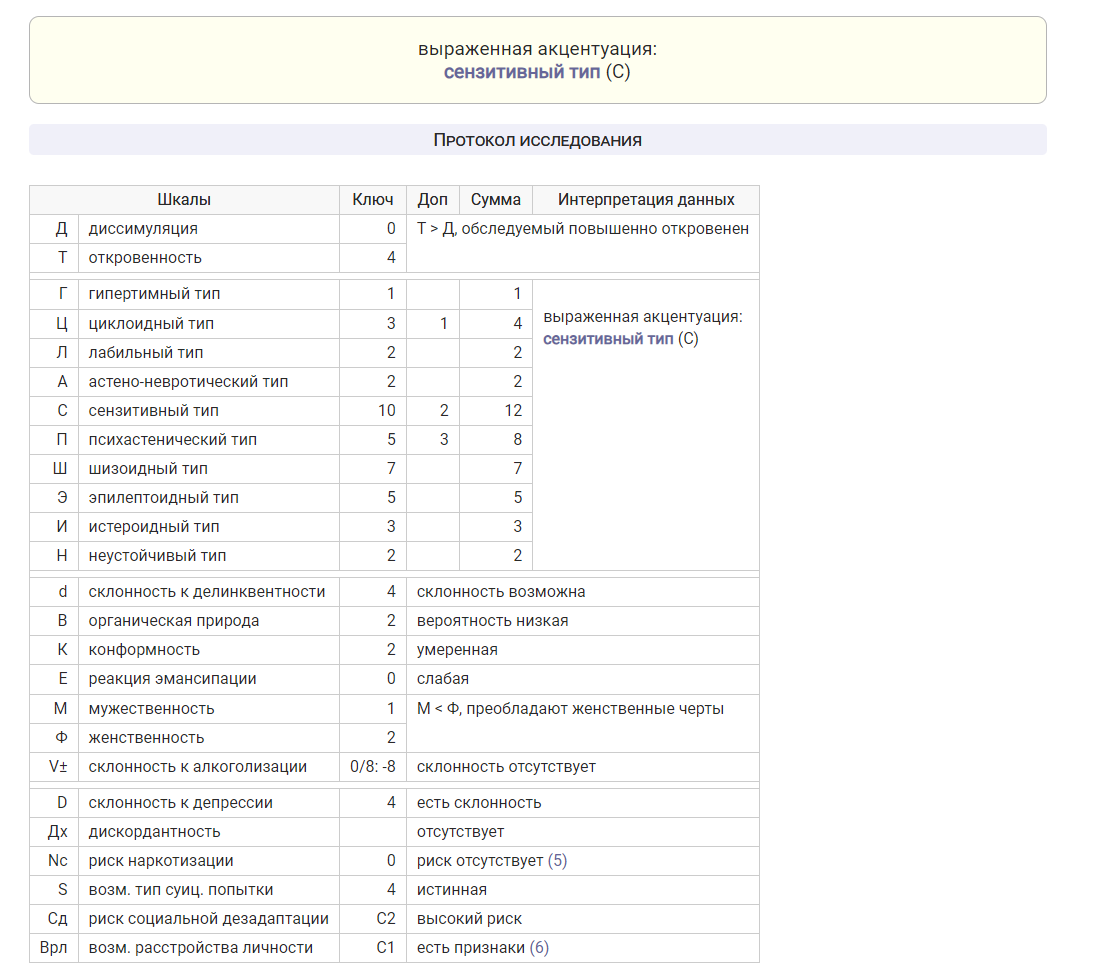Select the 'откровенность' row label
The width and height of the screenshot is (1099, 980).
[145, 258]
